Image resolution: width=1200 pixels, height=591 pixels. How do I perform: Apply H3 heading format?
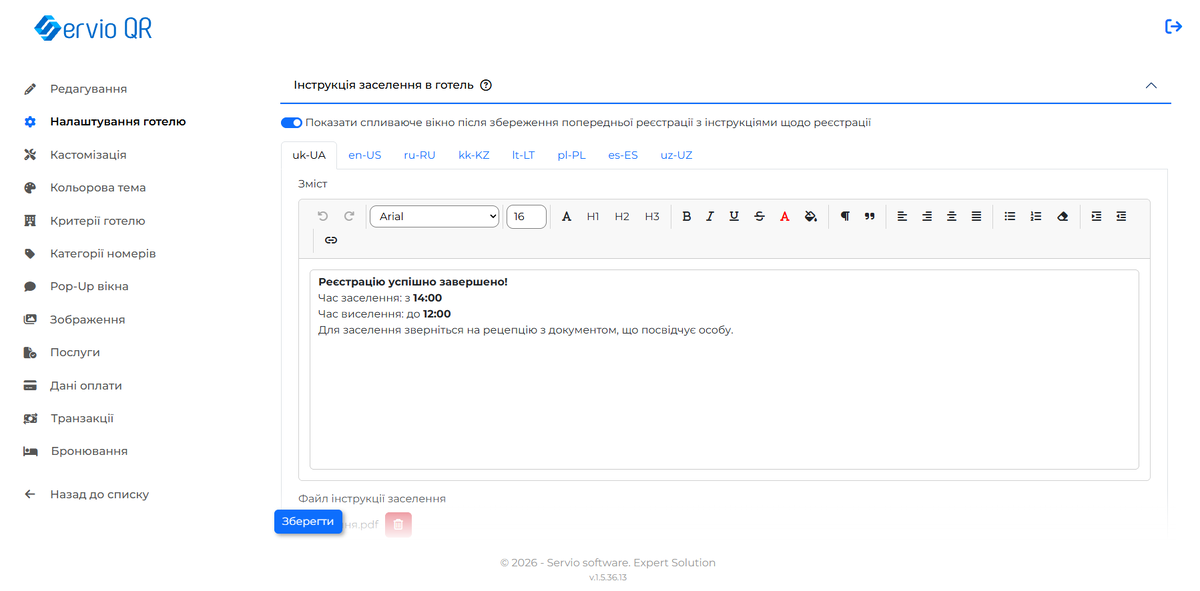[x=652, y=216]
